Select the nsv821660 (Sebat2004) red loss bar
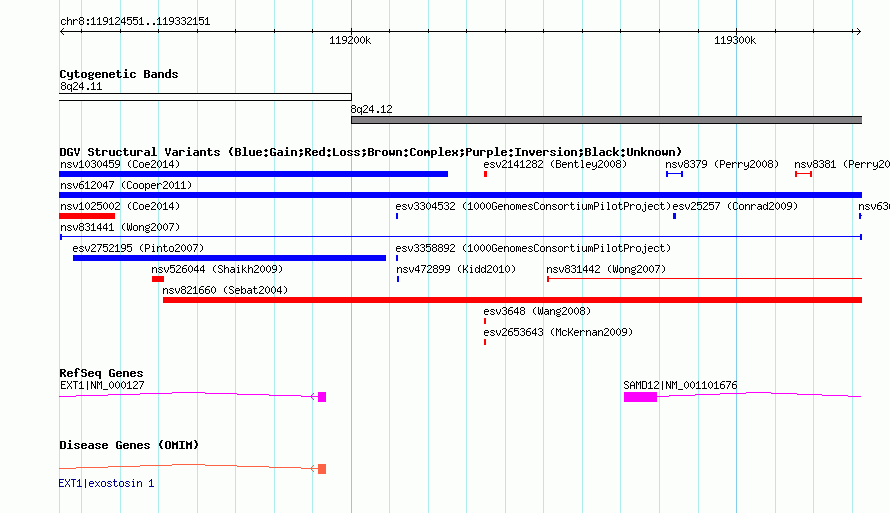The image size is (890, 513). click(x=513, y=300)
